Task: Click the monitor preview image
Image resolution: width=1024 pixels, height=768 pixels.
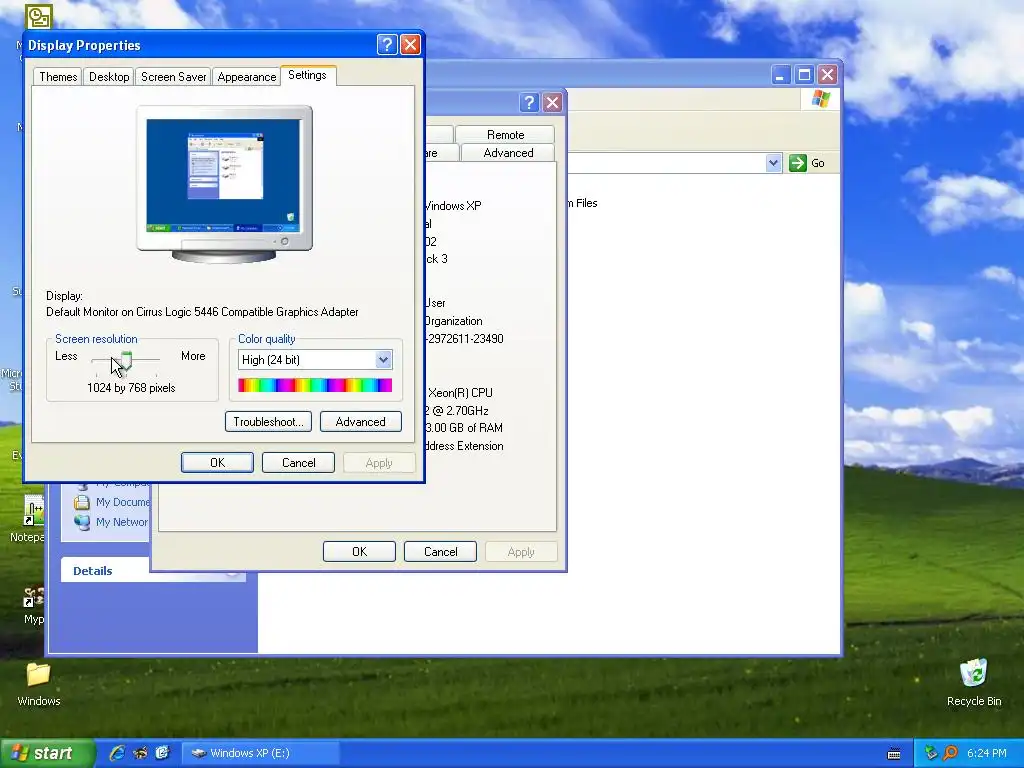Action: click(224, 184)
